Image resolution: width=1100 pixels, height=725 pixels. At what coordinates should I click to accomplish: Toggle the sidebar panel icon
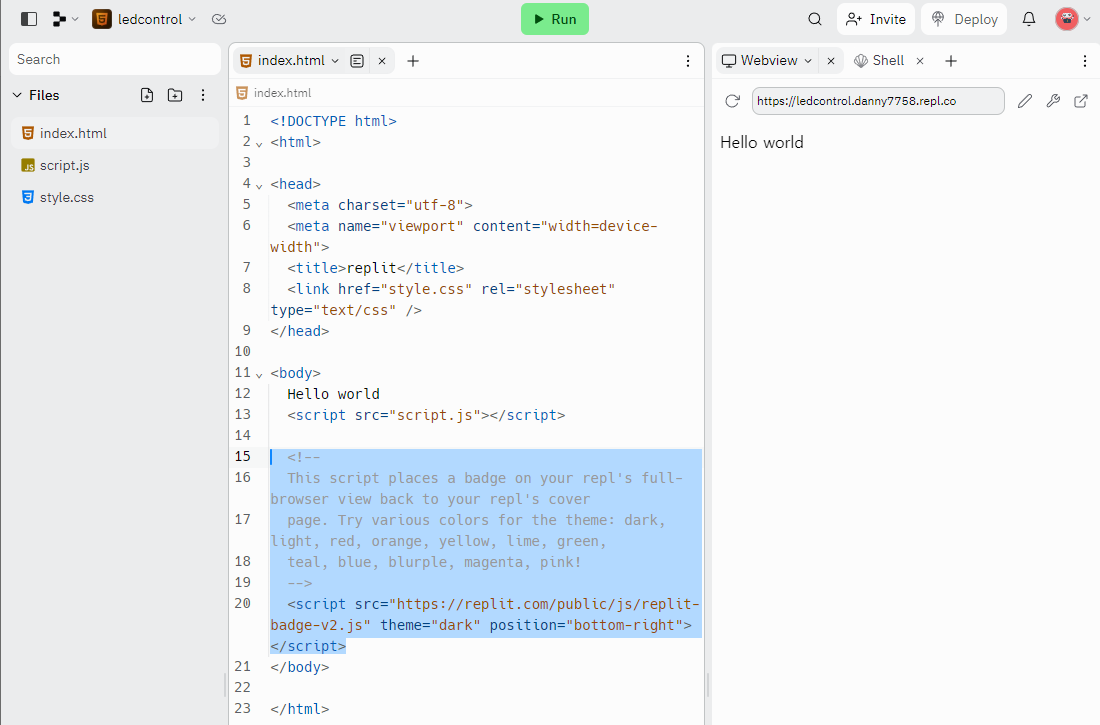29,19
